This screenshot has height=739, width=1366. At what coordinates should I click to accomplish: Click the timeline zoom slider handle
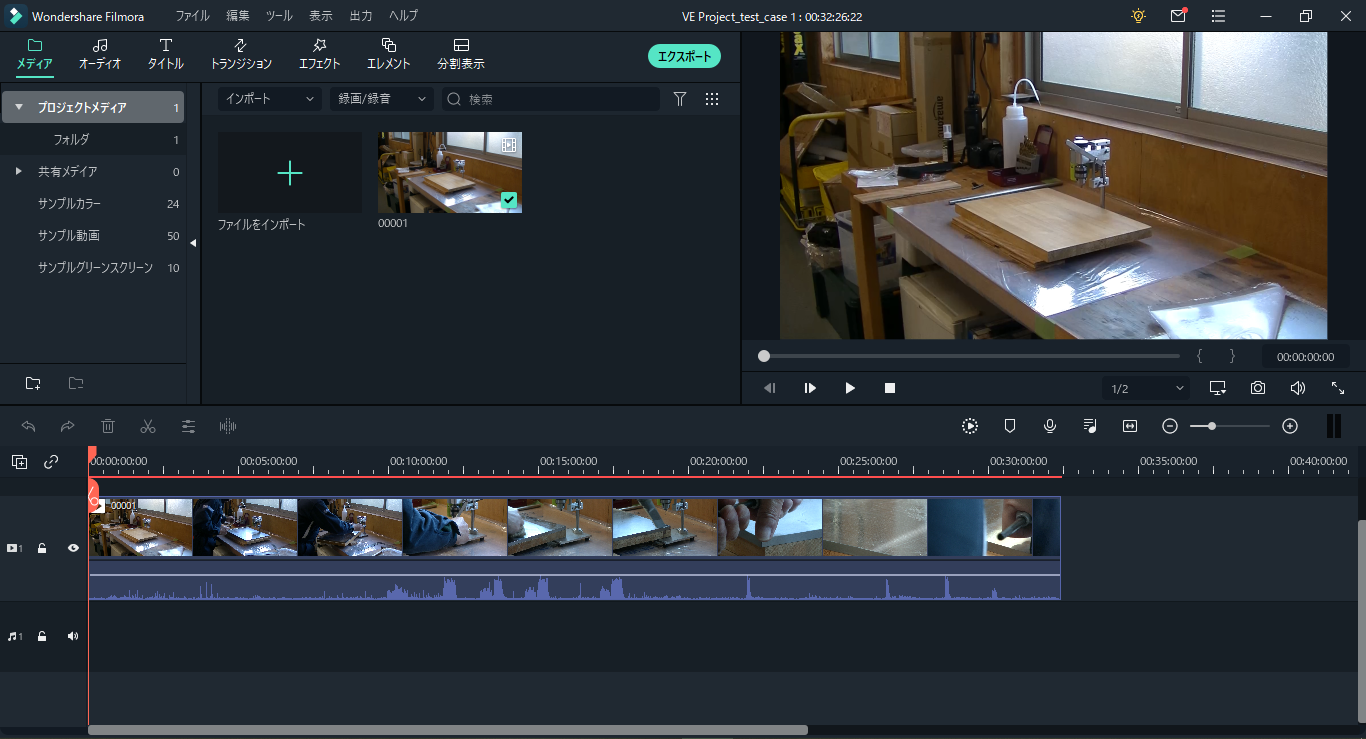1212,426
